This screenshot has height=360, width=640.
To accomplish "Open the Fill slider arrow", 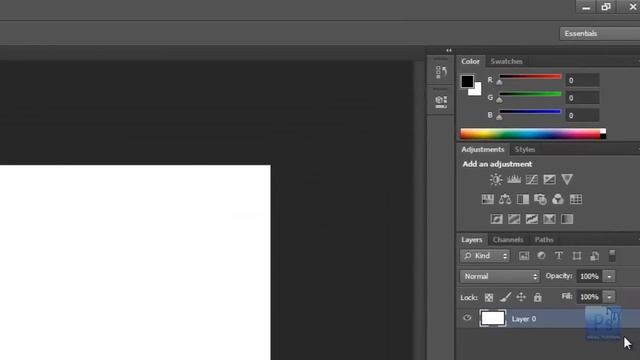I will (609, 297).
